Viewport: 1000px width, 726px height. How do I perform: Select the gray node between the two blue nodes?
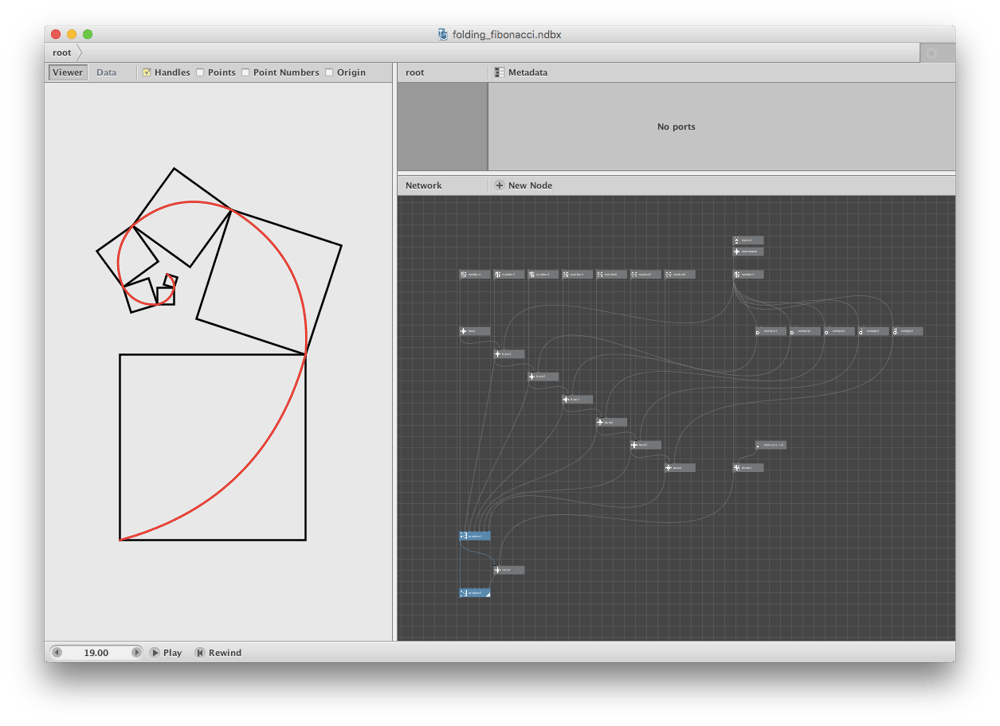pos(510,570)
